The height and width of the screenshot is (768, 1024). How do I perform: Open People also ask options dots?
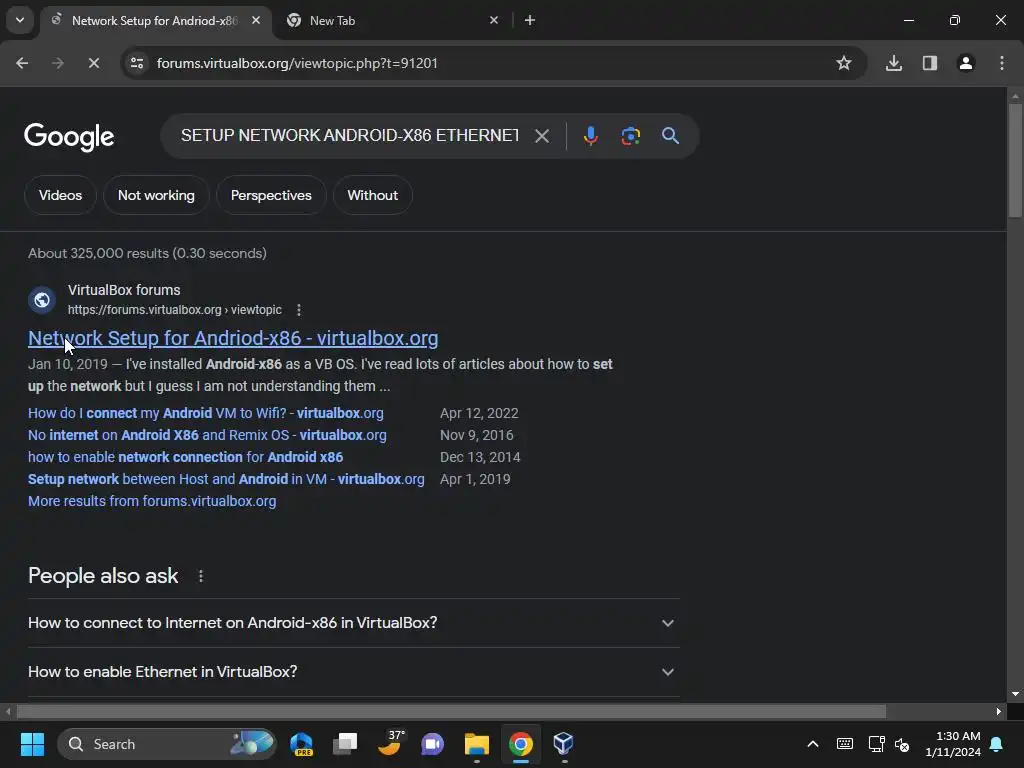200,576
